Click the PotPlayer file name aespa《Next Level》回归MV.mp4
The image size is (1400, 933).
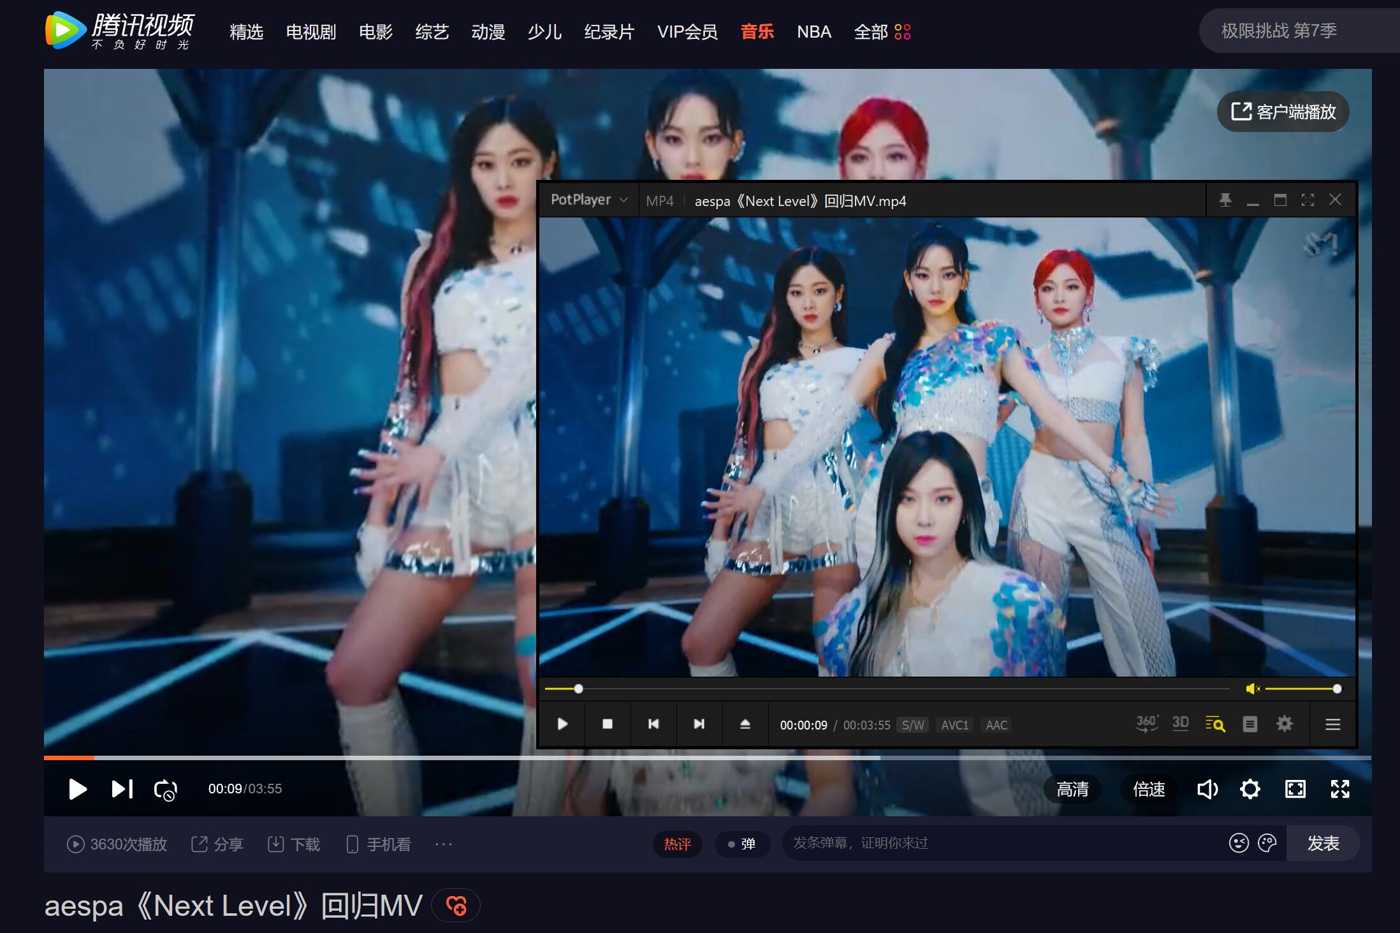pos(801,201)
